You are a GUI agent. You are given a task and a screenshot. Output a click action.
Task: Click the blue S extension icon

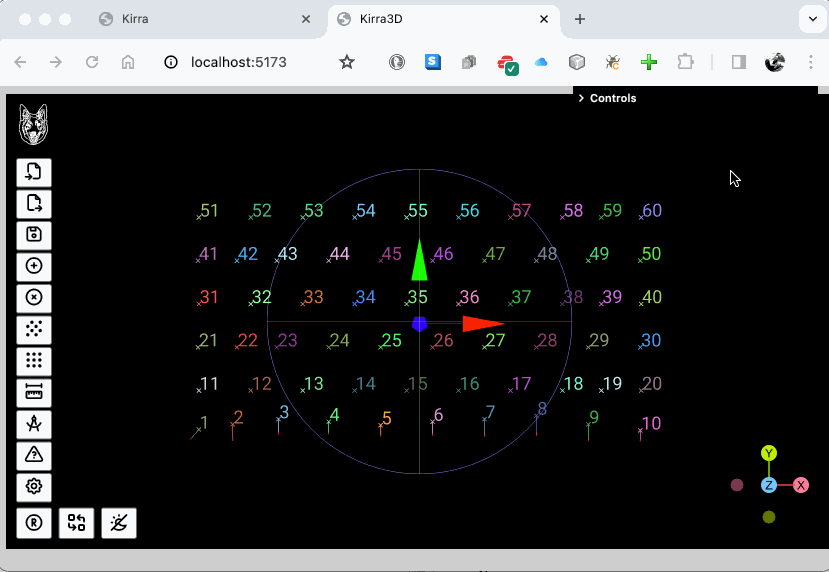coord(432,62)
